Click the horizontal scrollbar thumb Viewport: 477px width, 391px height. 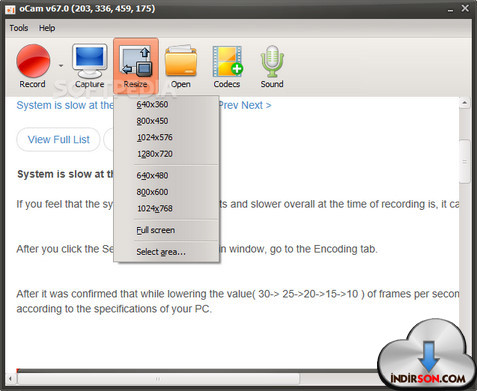click(159, 379)
